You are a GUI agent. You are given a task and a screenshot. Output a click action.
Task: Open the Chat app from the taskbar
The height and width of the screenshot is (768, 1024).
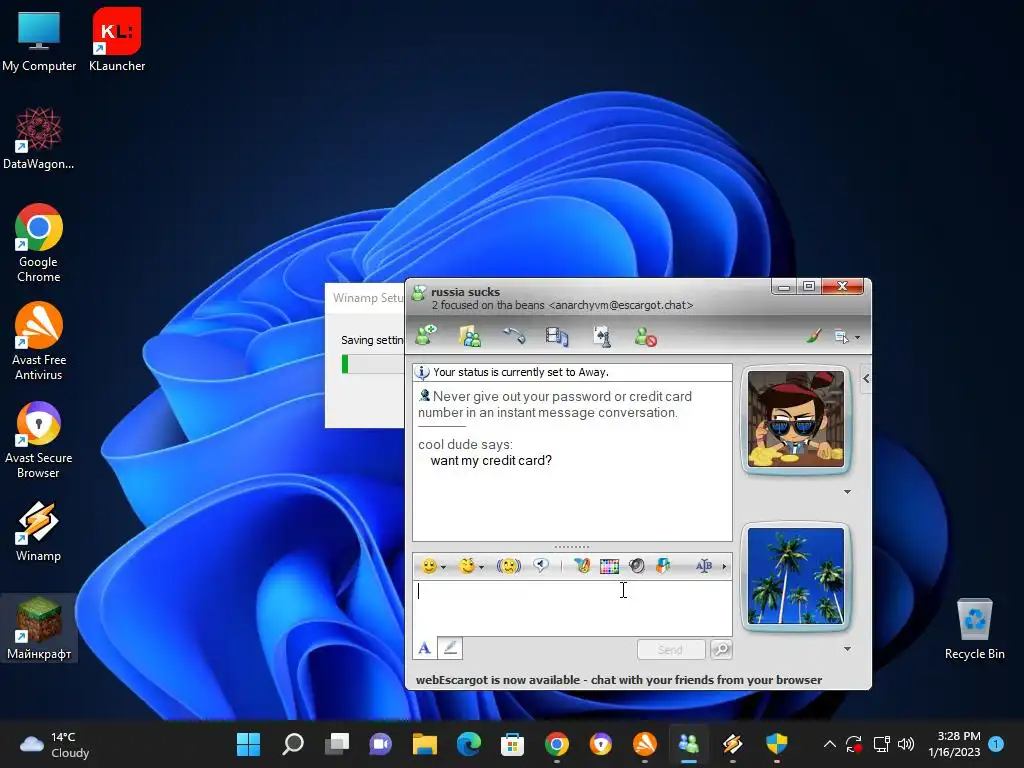(x=381, y=743)
